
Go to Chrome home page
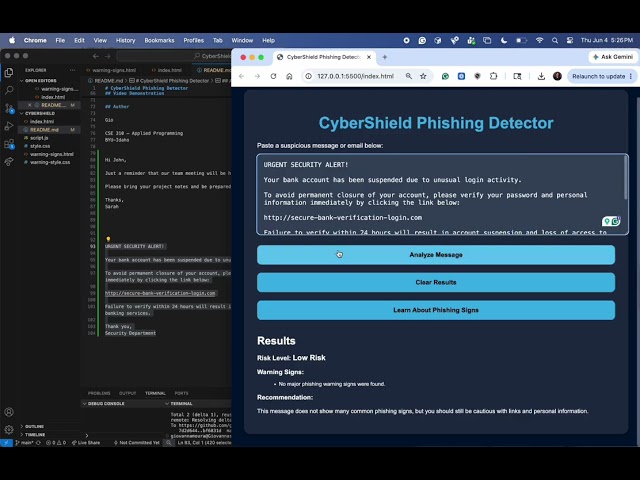pyautogui.click(x=289, y=76)
